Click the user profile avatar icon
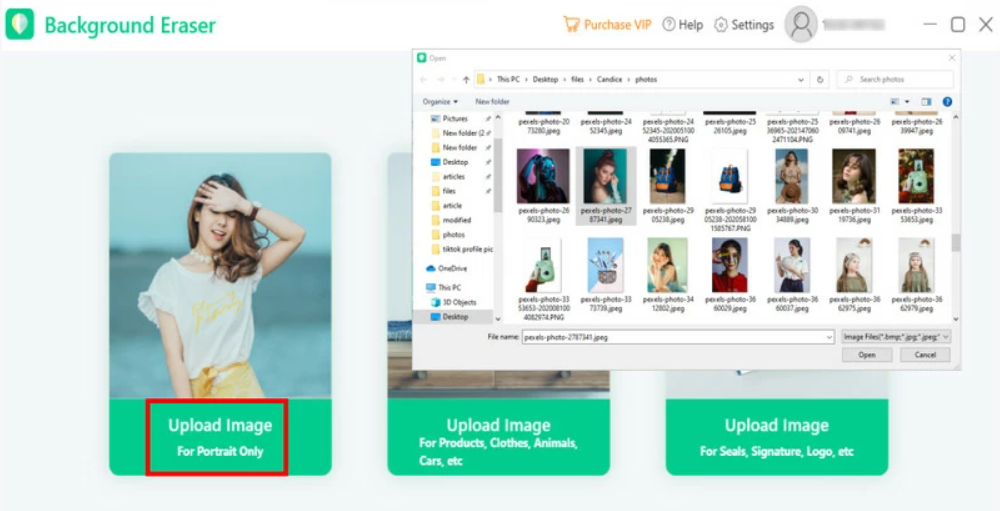The image size is (1000, 511). click(801, 25)
